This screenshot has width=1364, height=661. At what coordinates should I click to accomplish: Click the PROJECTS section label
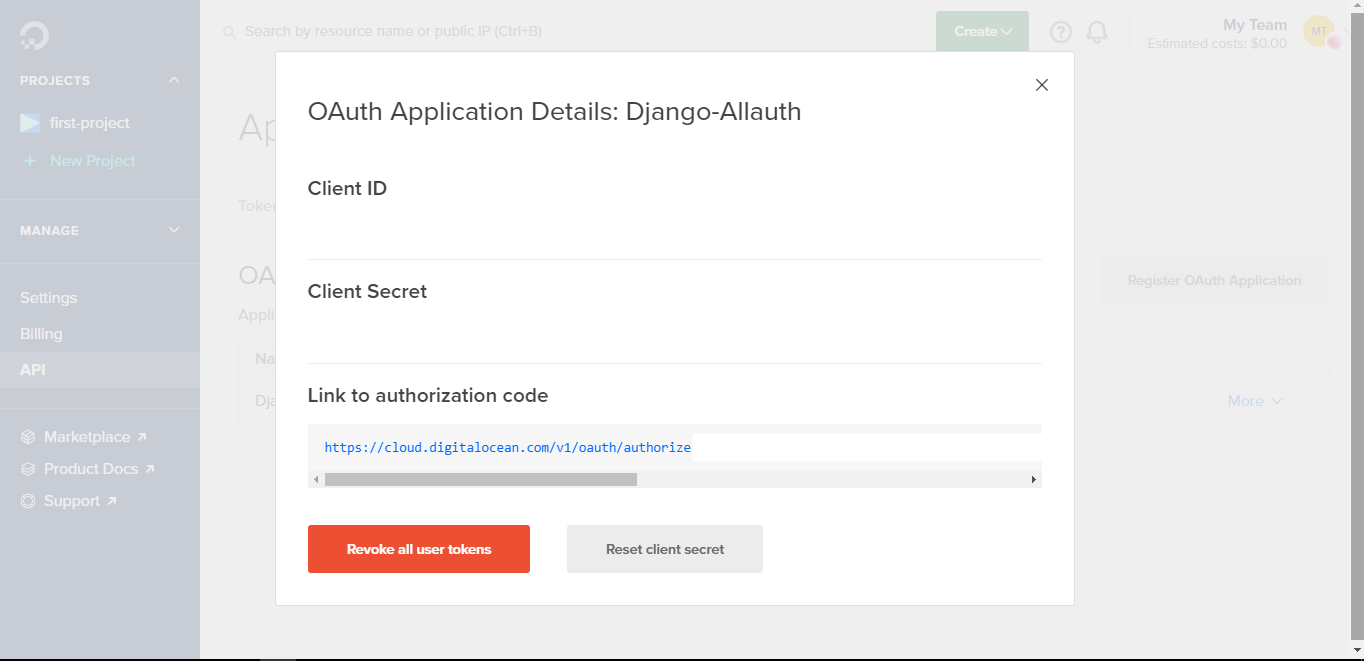tap(55, 81)
